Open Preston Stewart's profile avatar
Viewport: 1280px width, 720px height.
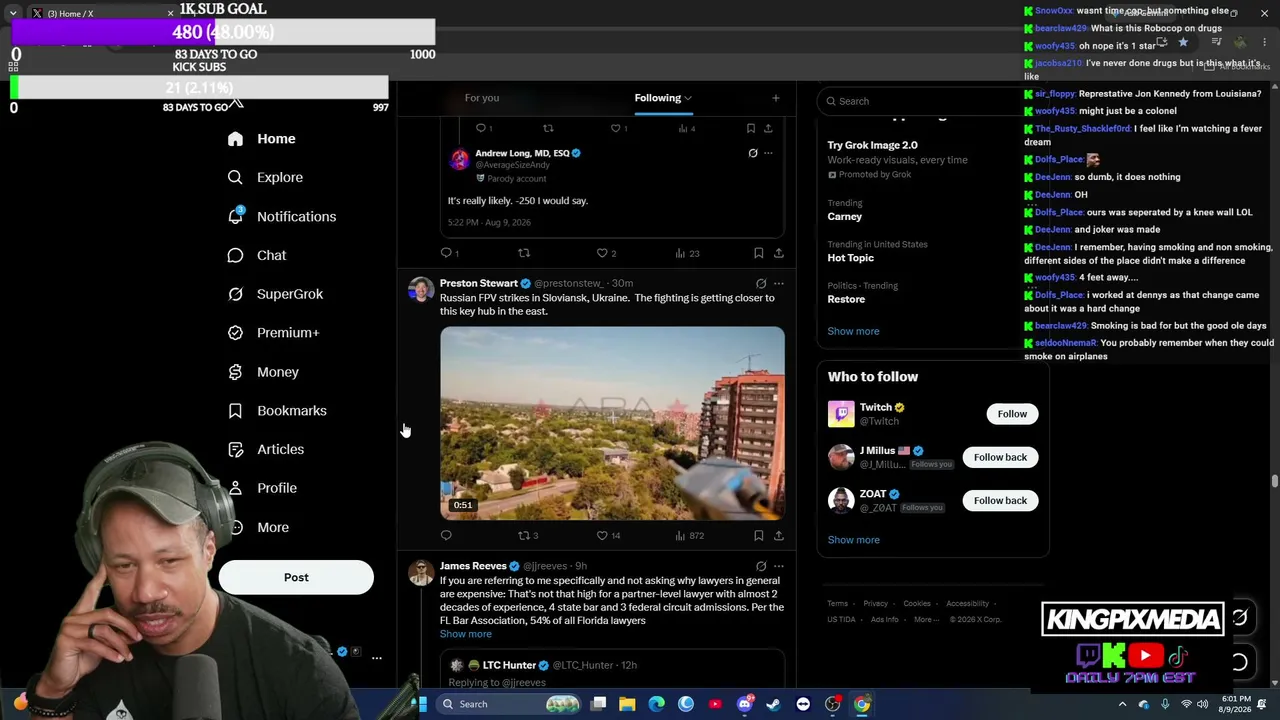tap(421, 291)
